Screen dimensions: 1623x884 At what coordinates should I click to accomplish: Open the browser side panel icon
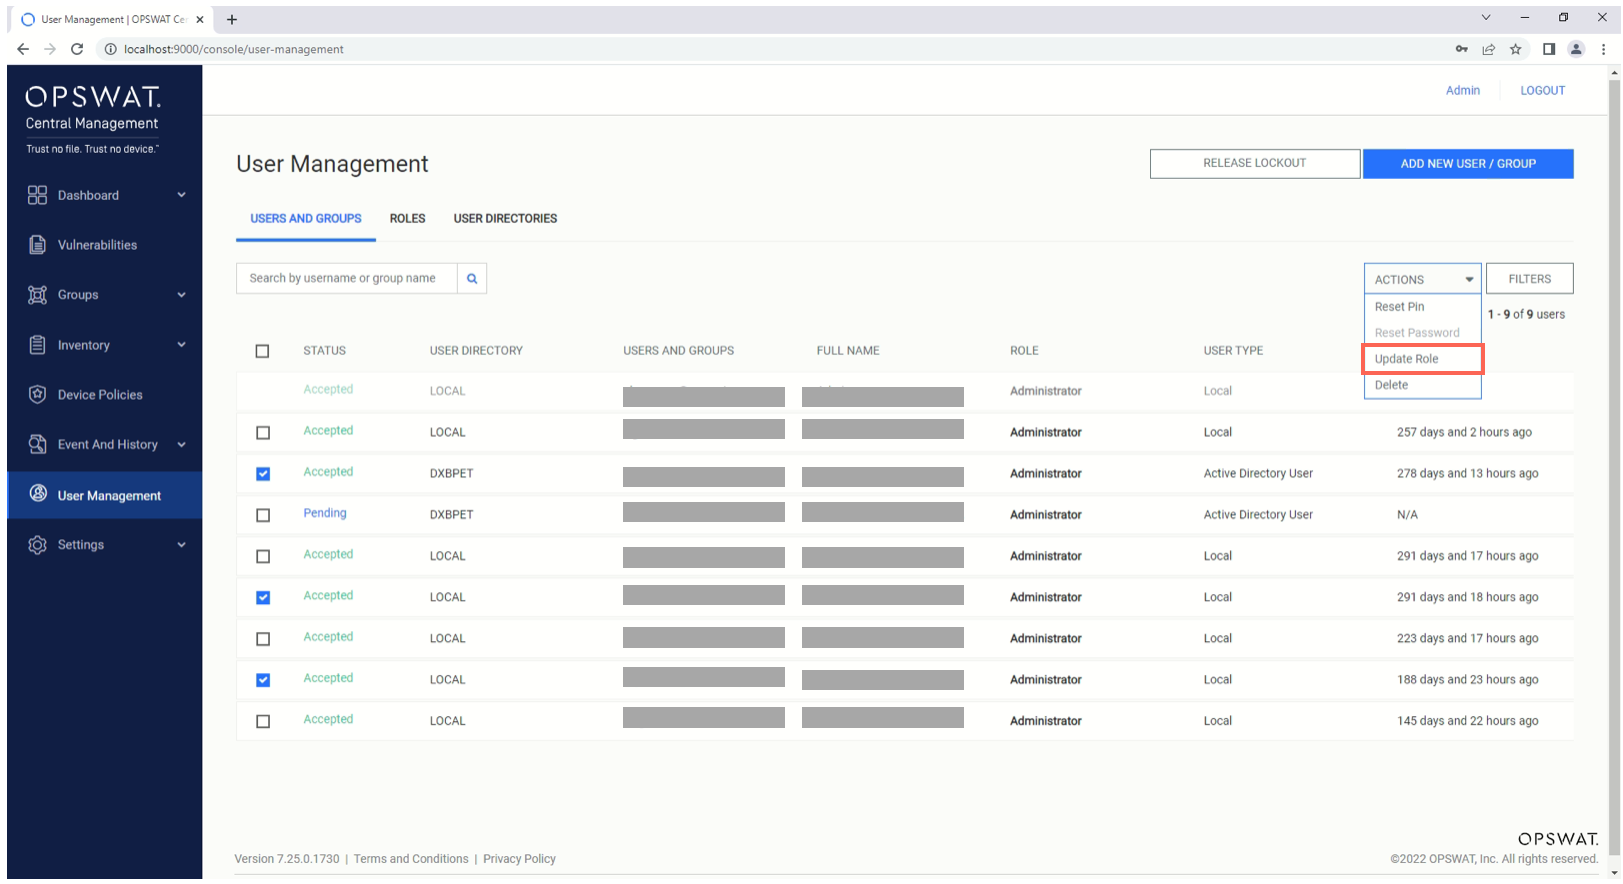1549,49
